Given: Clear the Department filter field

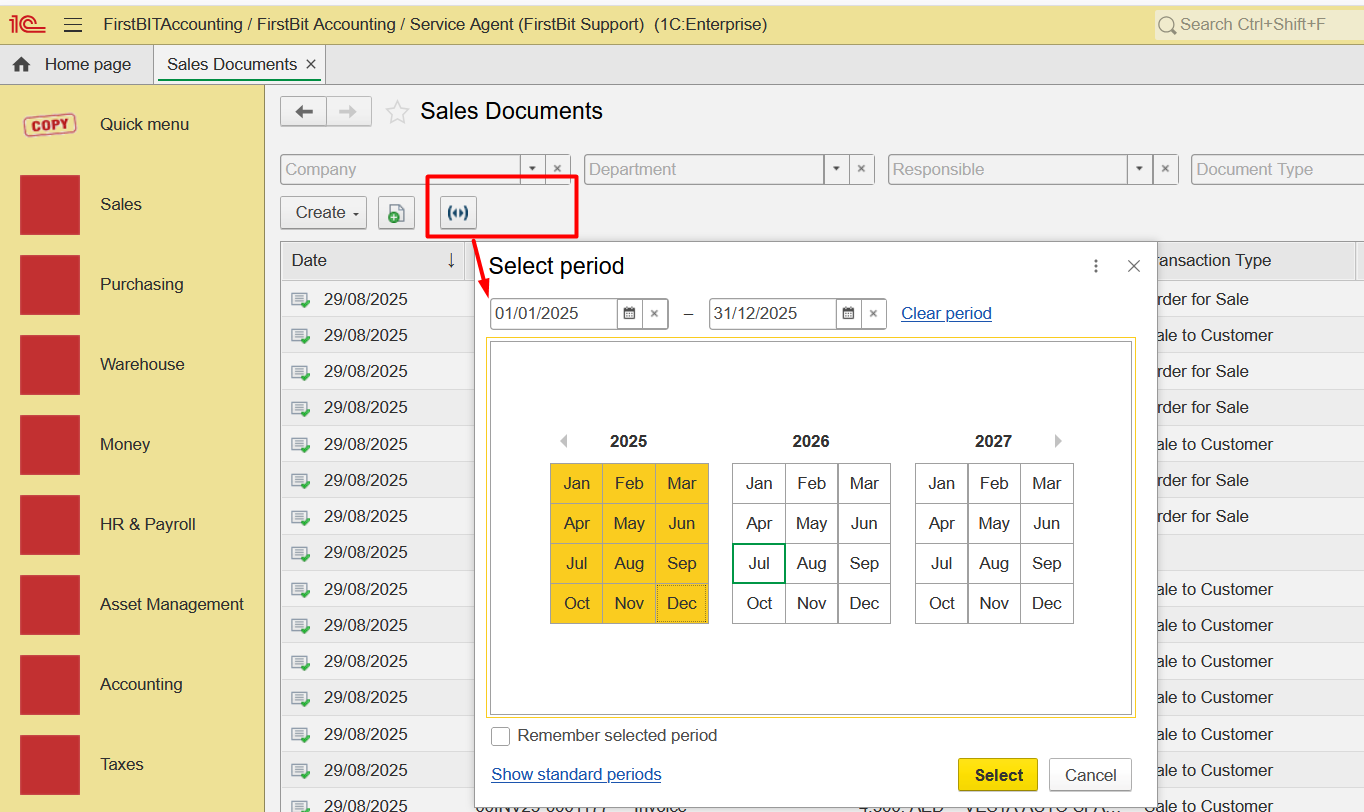Looking at the screenshot, I should [x=862, y=170].
